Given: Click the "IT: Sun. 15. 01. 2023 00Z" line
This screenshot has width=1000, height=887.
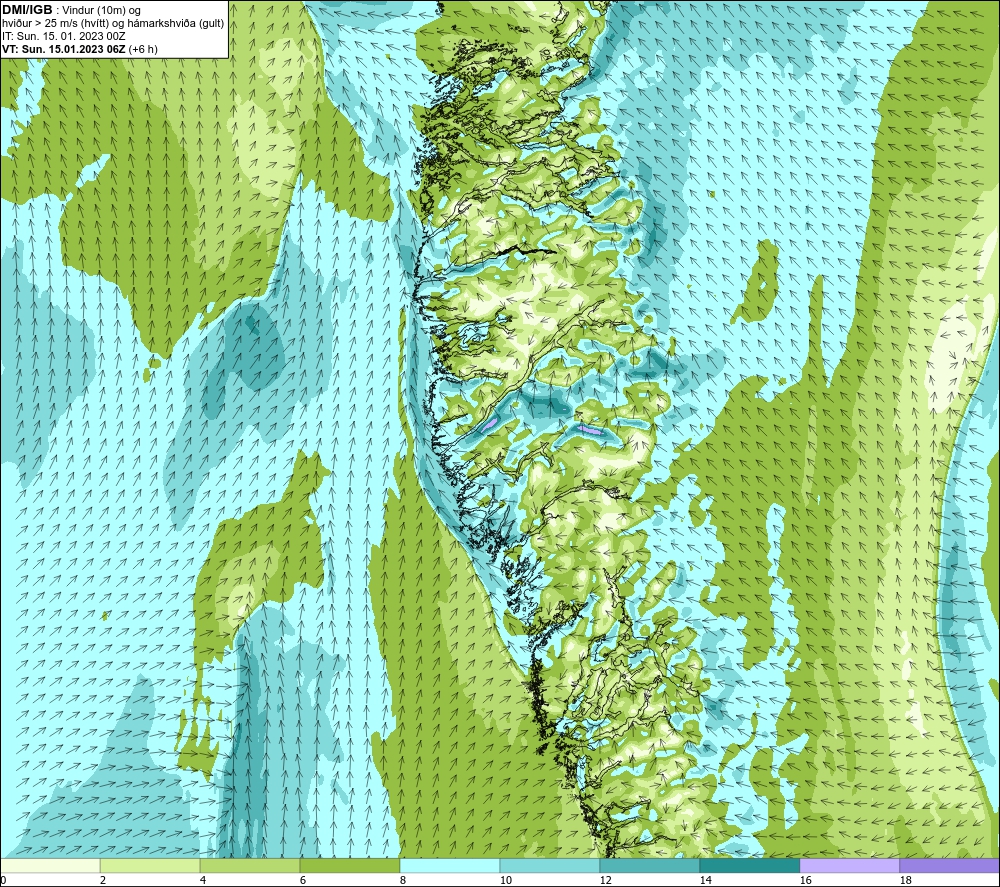Looking at the screenshot, I should (x=64, y=36).
